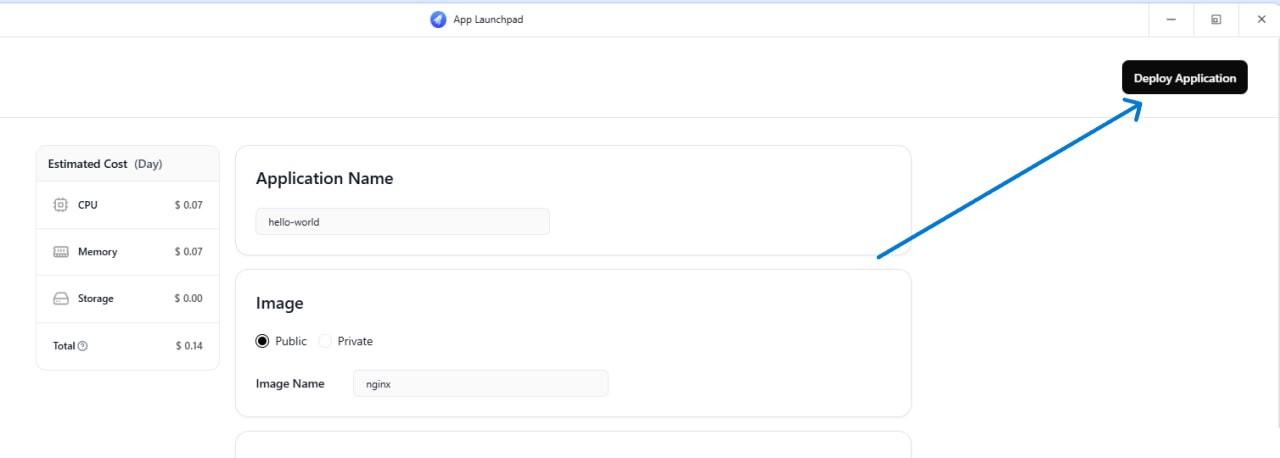Focus the hello-world application name field

tap(403, 222)
